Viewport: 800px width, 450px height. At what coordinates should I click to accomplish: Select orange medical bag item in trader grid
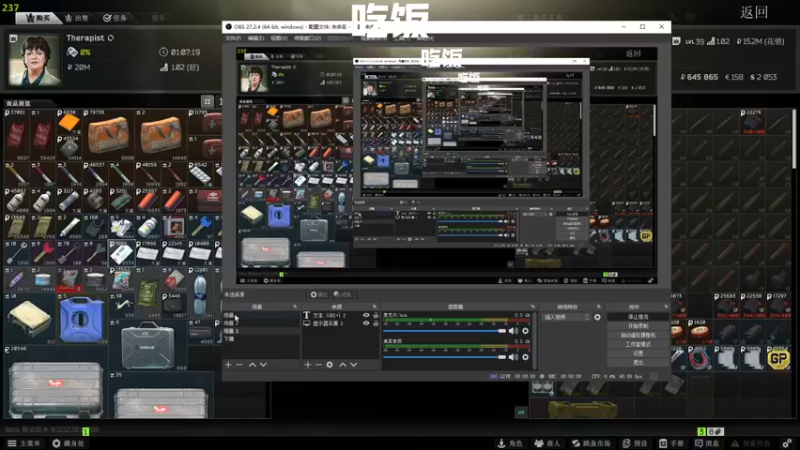click(x=108, y=135)
